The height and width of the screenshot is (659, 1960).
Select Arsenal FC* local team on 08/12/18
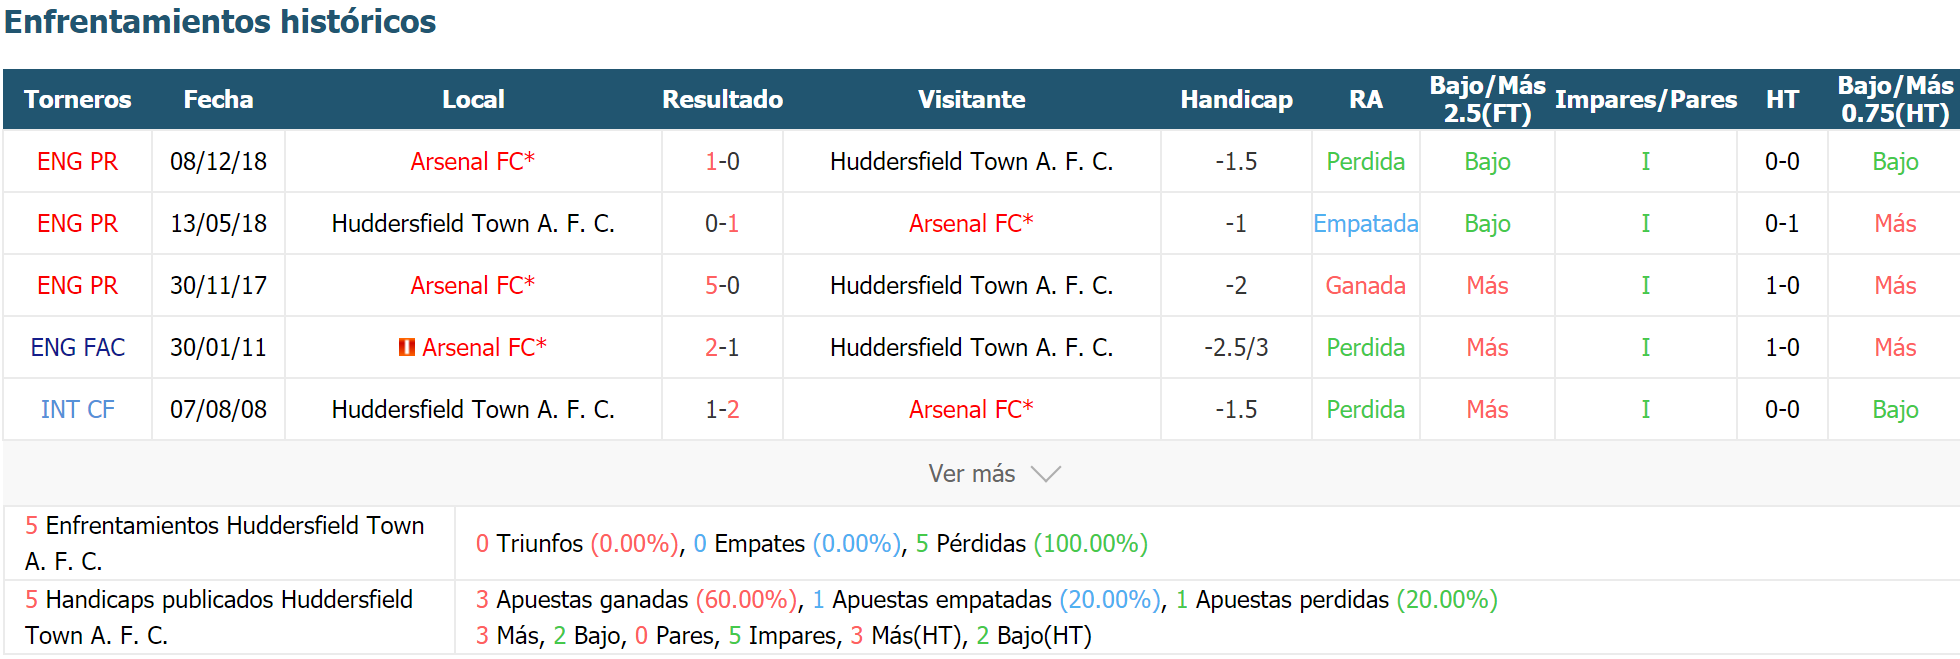pos(472,161)
